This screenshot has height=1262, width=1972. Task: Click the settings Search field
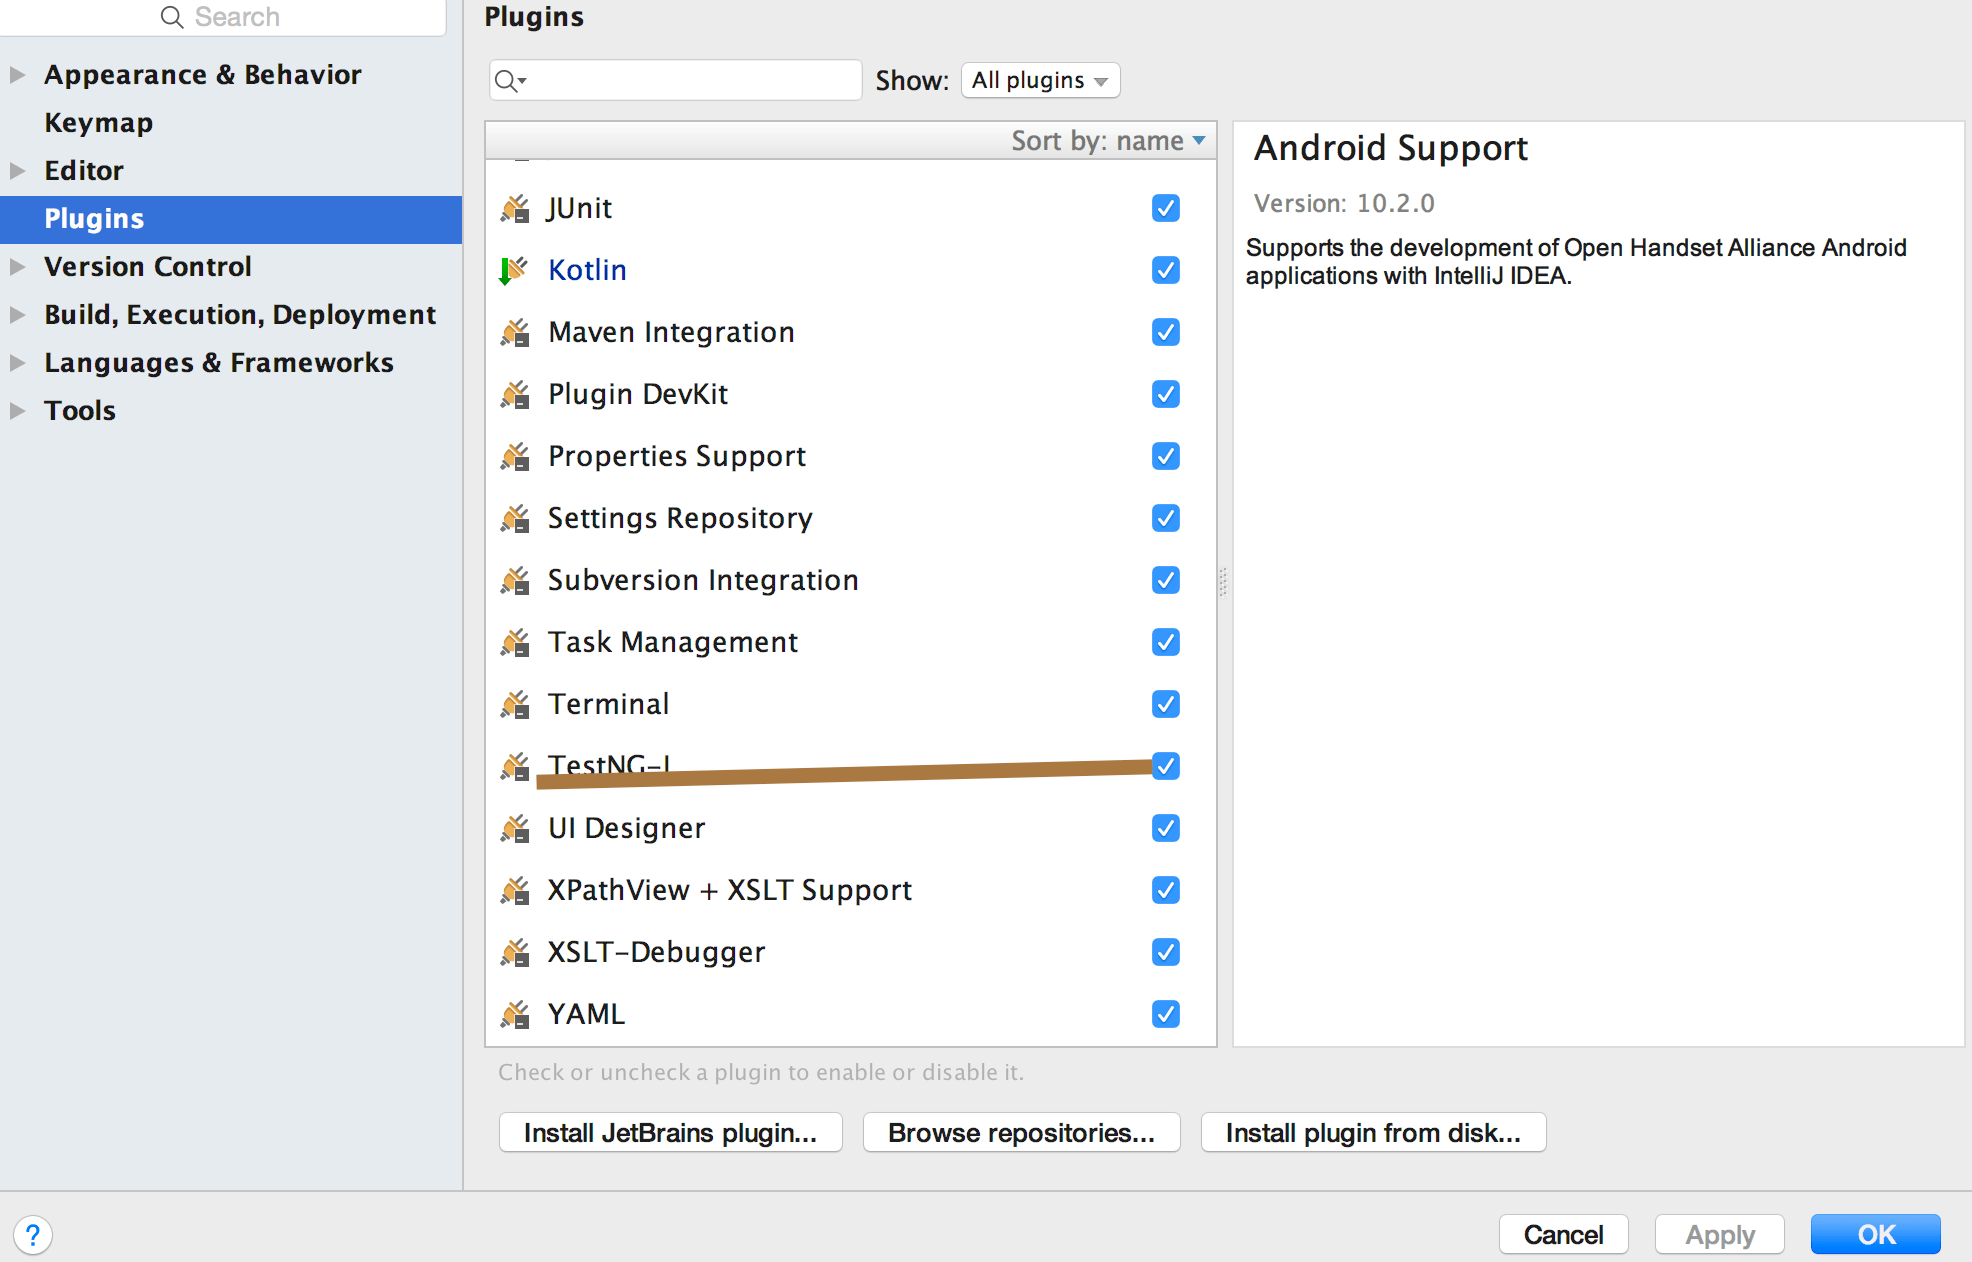tap(222, 17)
